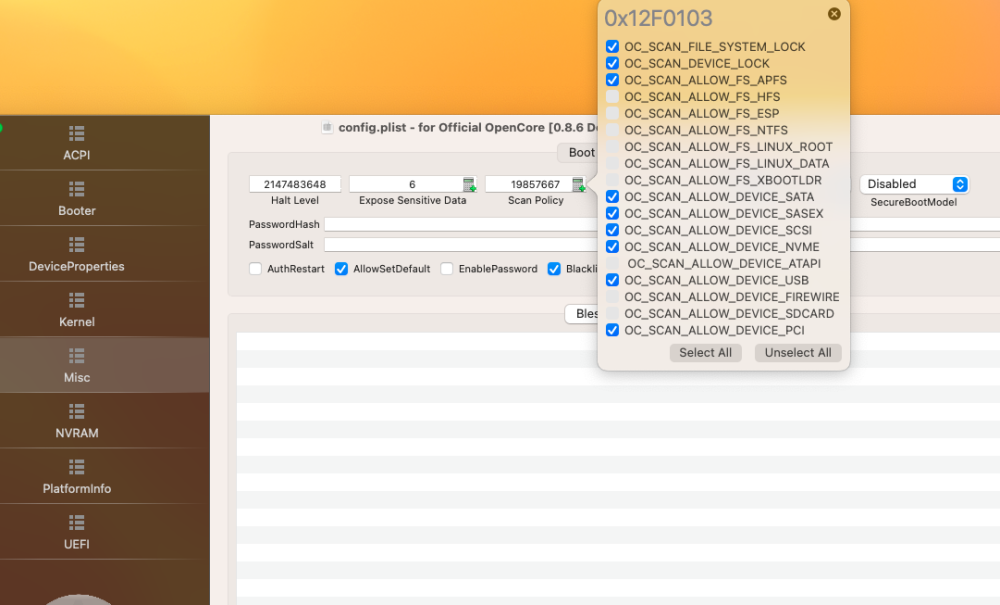Open calculator icon for Expose Sensitive Data

coord(469,184)
